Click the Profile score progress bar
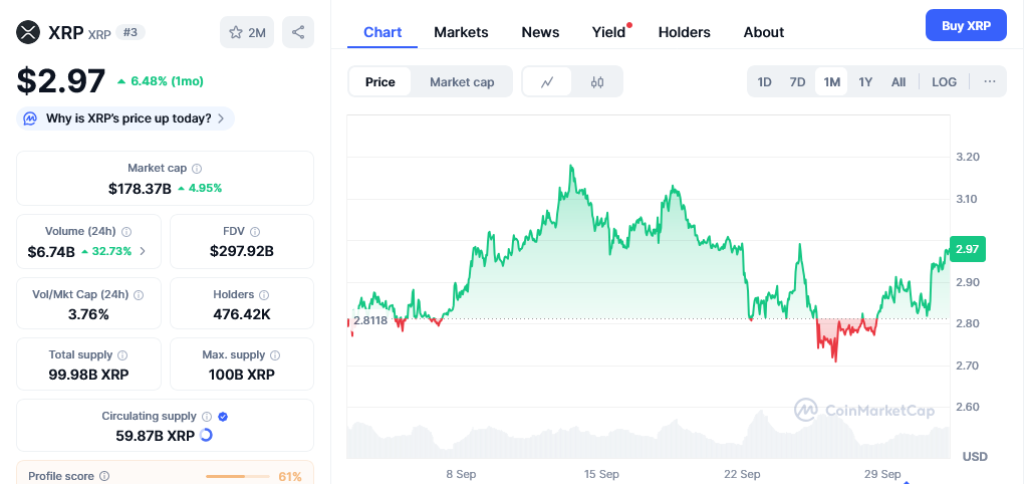1024x484 pixels. pos(238,477)
